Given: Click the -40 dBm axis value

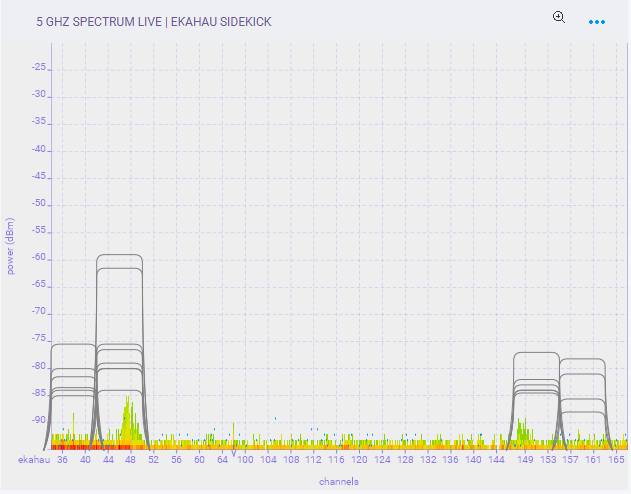Looking at the screenshot, I should pos(39,149).
